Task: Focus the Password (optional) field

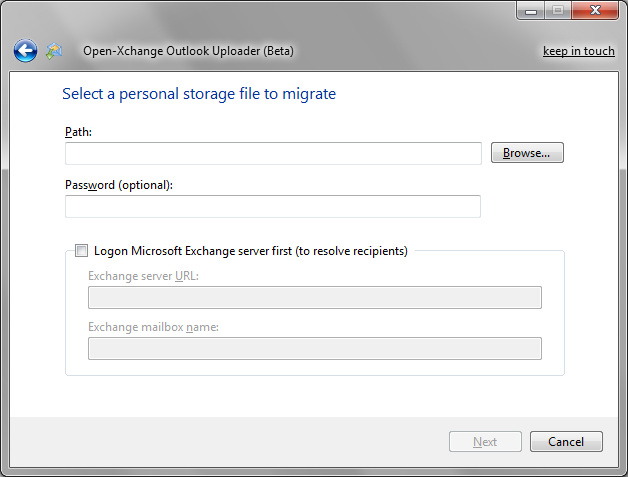Action: (x=273, y=207)
